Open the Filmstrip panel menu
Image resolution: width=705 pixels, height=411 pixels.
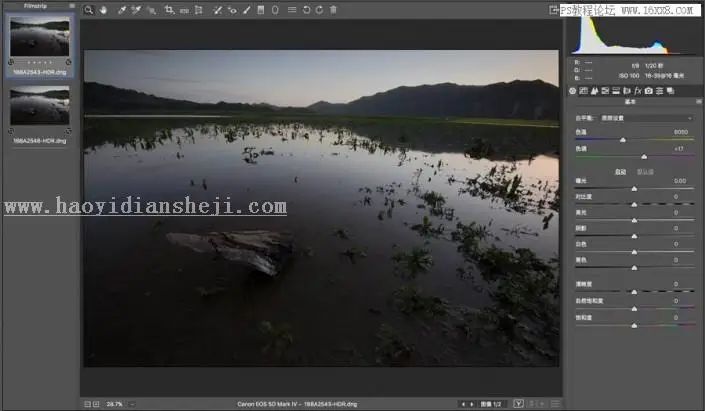(x=72, y=5)
